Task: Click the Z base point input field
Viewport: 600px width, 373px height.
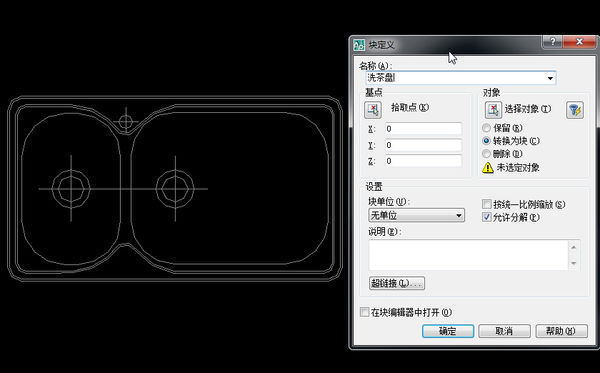Action: (422, 161)
